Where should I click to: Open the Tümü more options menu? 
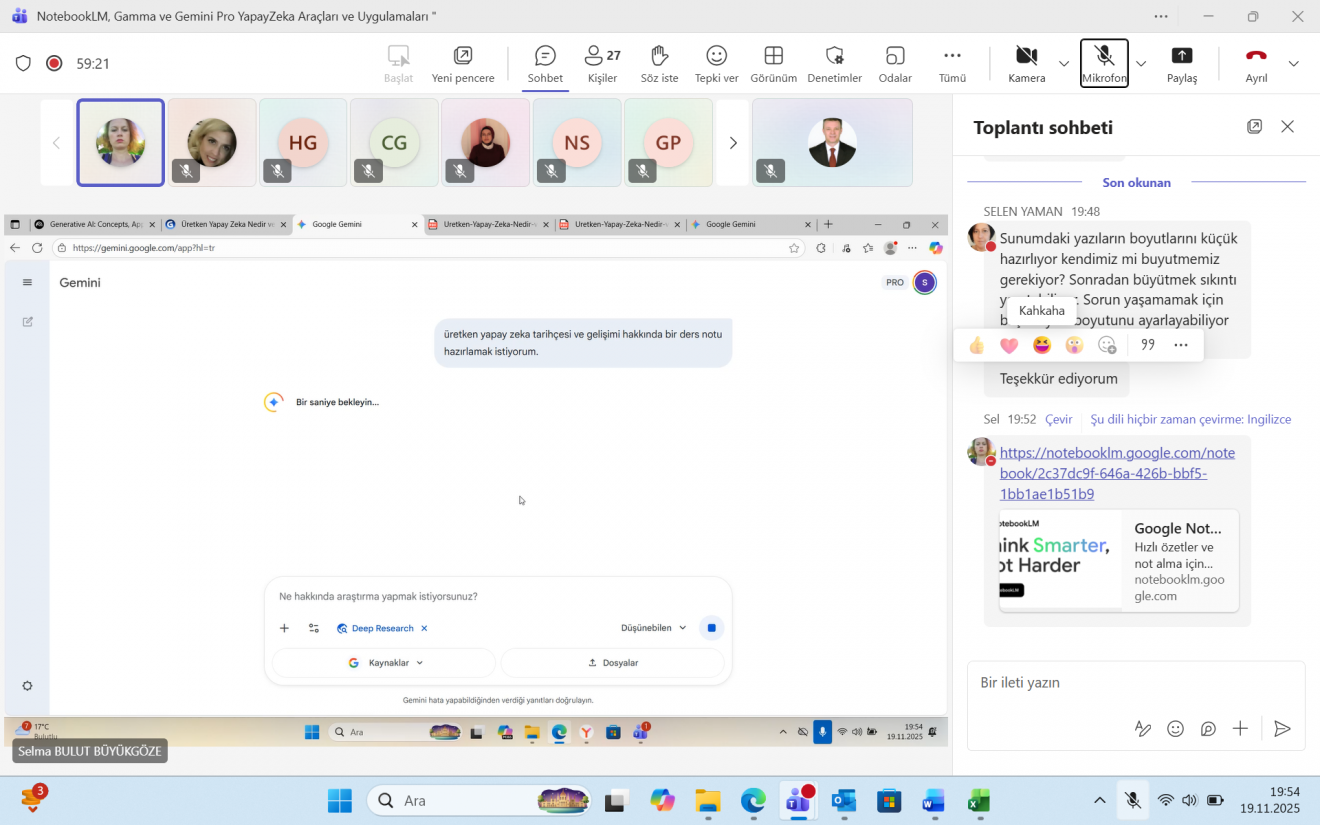pos(952,56)
